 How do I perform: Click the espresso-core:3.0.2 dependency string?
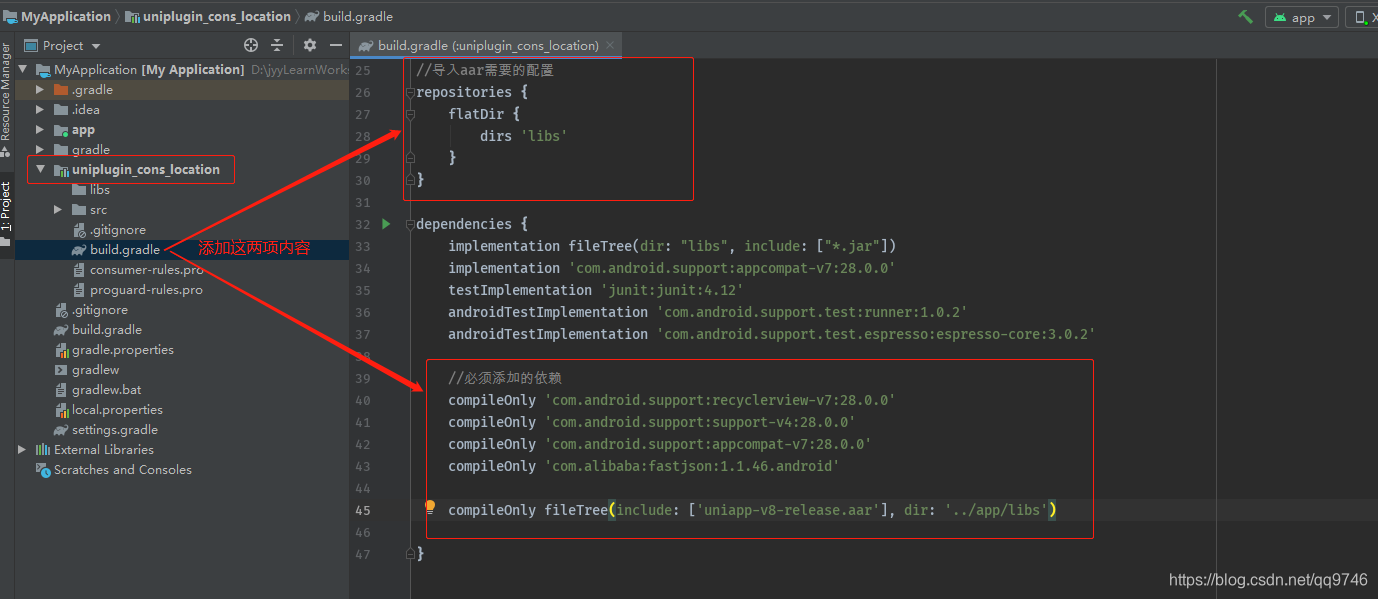pos(876,334)
